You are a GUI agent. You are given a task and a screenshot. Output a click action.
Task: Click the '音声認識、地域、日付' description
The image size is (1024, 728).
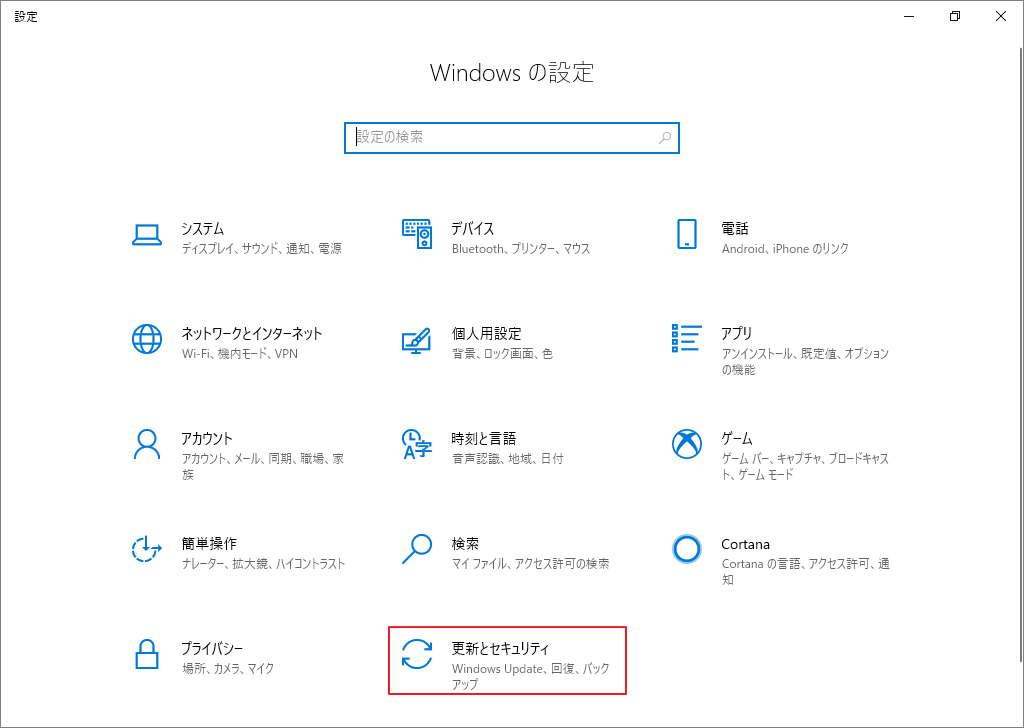point(507,459)
